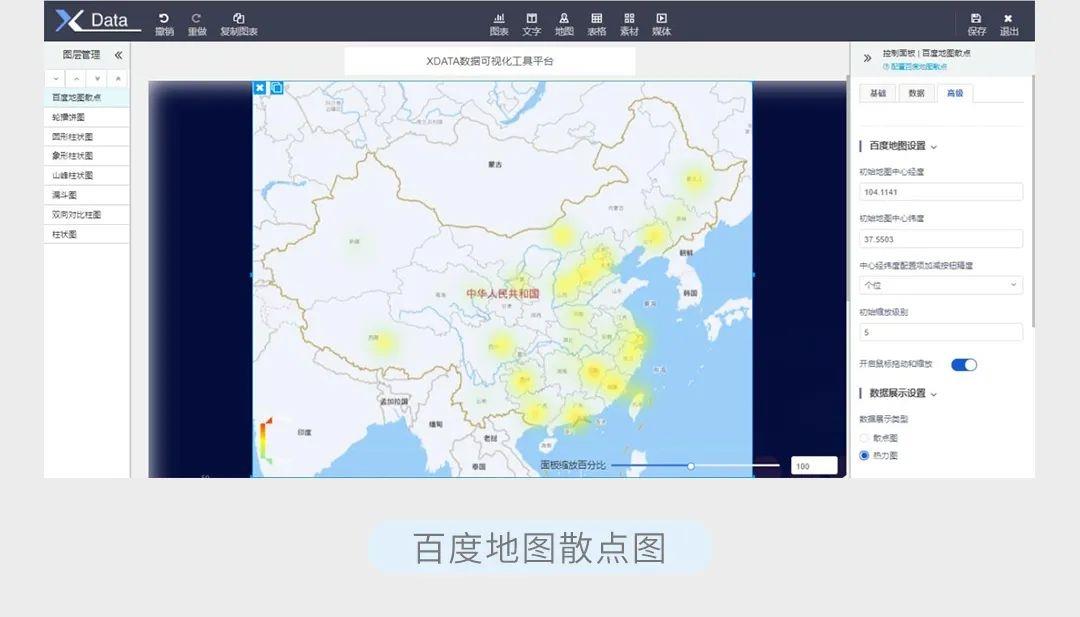The height and width of the screenshot is (617, 1080).
Task: Open the 配置百度地图散点 help link
Action: [x=915, y=67]
